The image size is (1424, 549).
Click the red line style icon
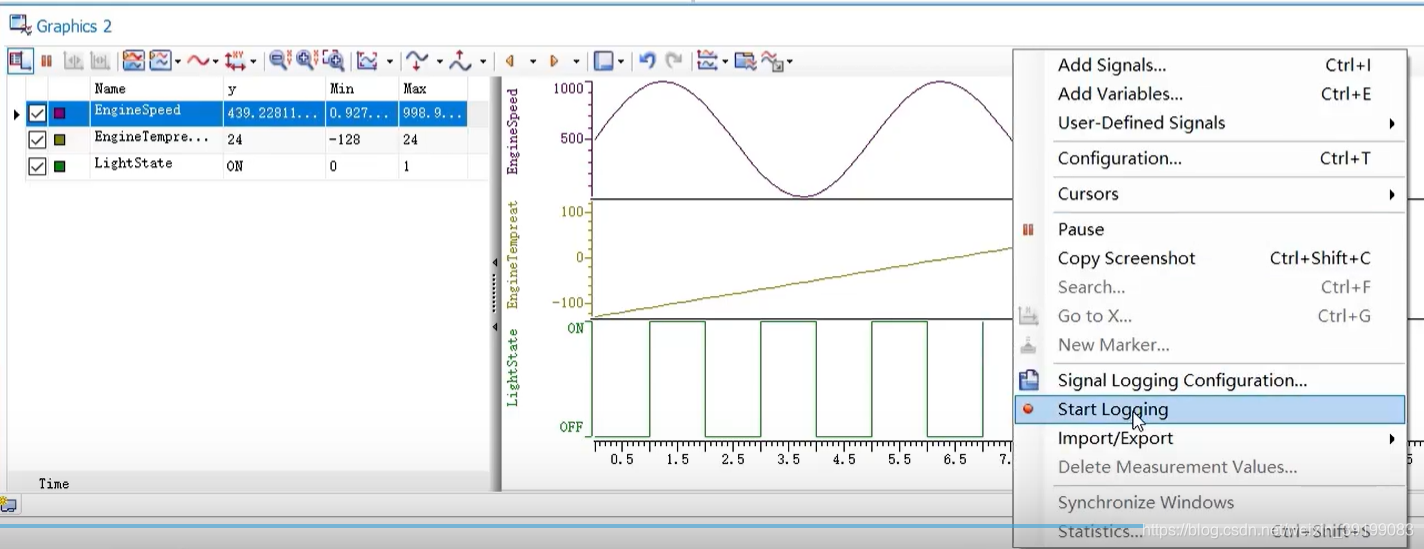(198, 61)
